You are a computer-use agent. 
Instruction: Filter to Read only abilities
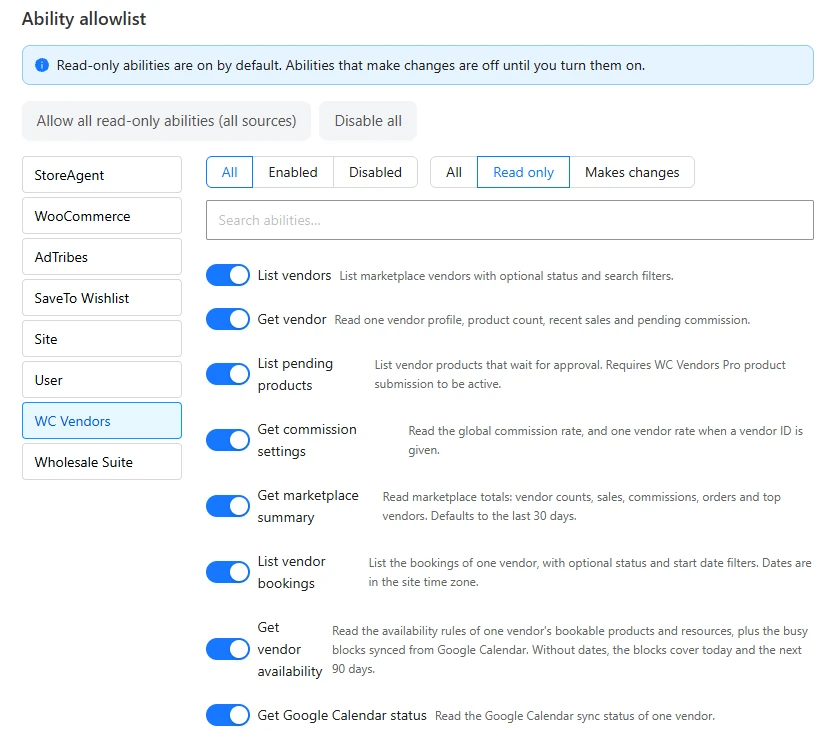point(524,172)
